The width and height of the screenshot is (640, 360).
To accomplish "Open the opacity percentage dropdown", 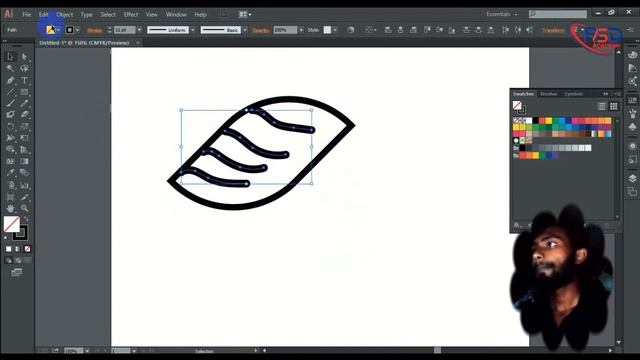I will point(301,30).
